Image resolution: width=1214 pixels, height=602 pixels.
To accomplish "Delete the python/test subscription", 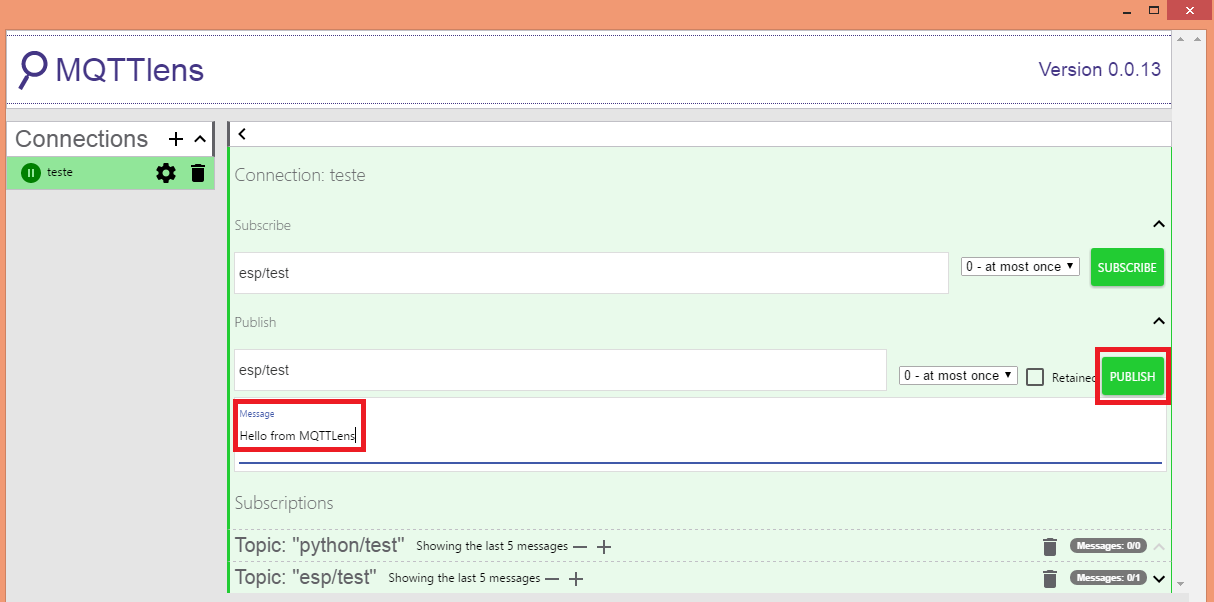I will pyautogui.click(x=1049, y=546).
